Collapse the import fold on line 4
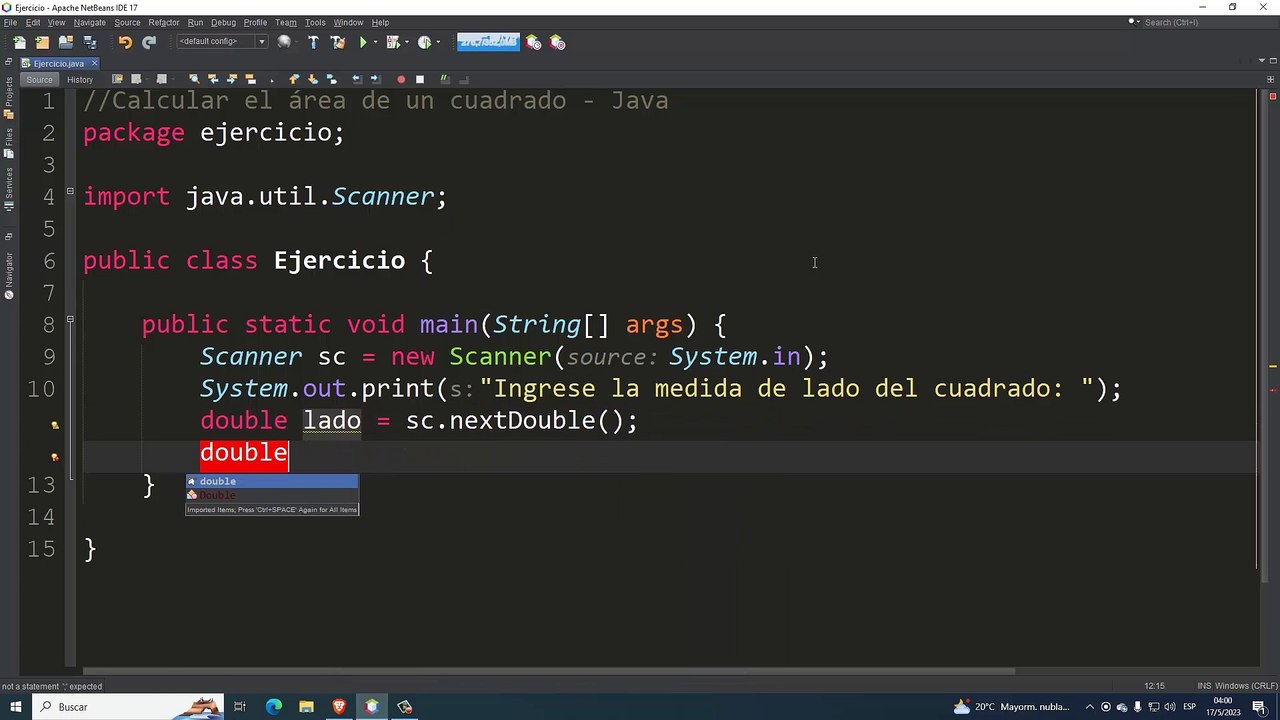1280x720 pixels. point(70,191)
